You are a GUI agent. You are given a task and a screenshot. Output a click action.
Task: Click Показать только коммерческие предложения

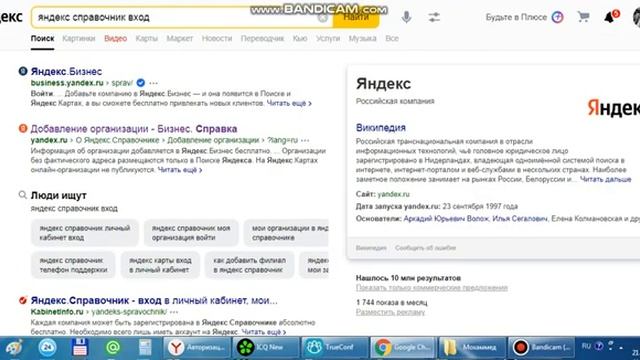[x=431, y=288]
